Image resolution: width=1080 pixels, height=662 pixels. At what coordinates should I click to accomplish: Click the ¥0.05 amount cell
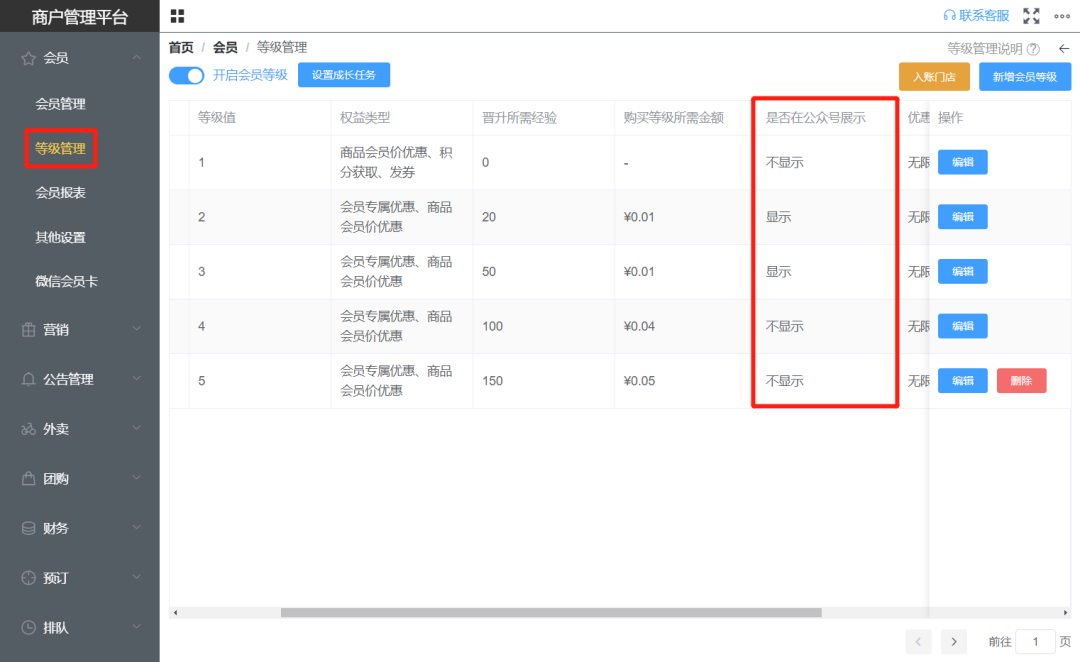pos(639,381)
